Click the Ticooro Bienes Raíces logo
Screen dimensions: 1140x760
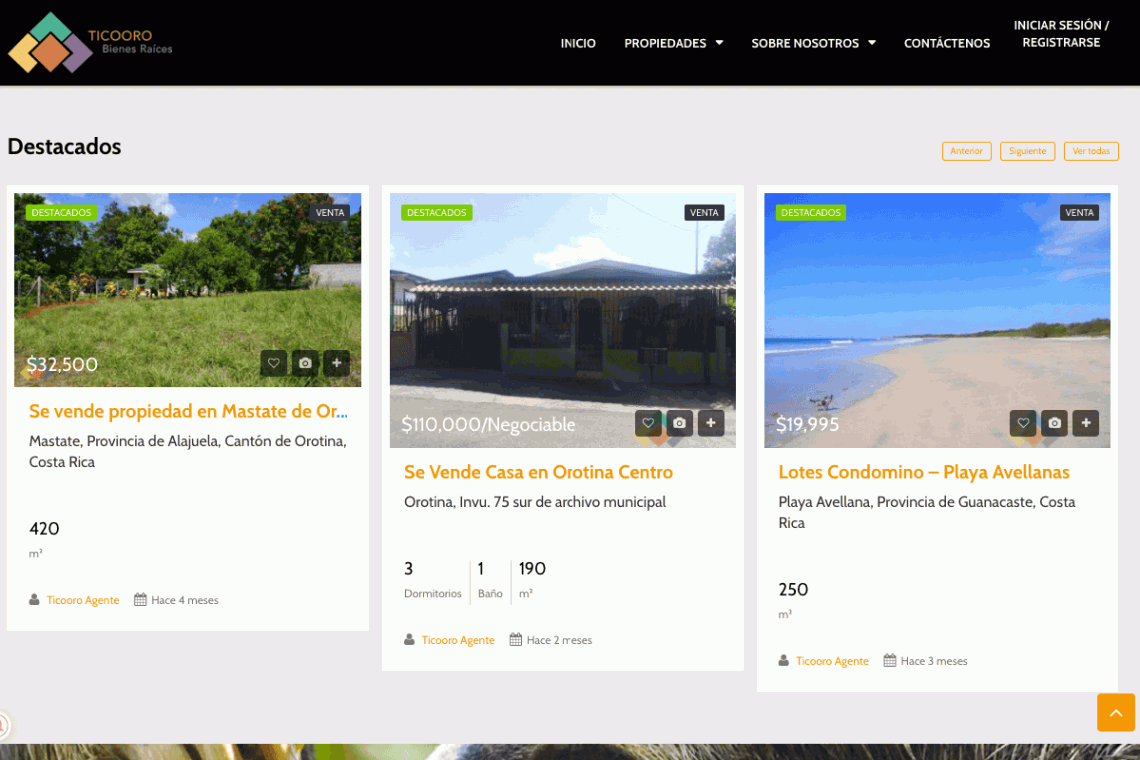(x=90, y=43)
